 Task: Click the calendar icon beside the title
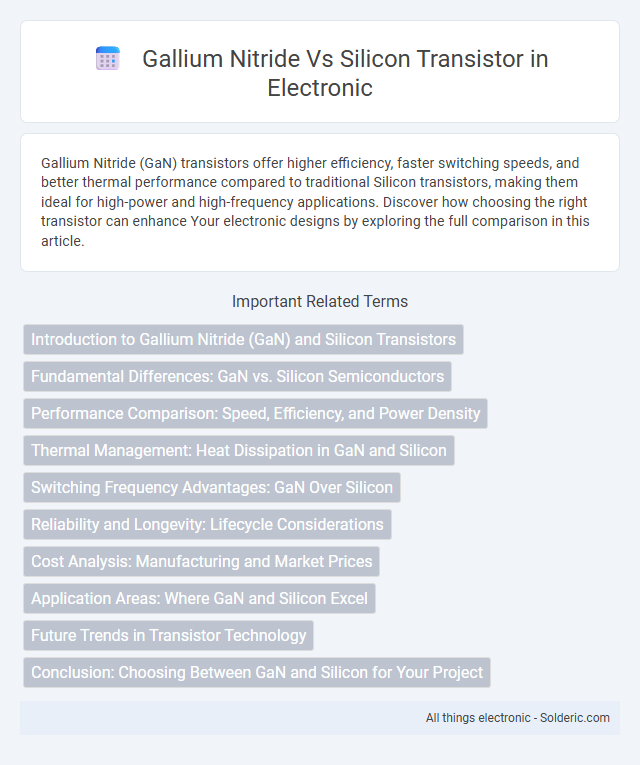(108, 59)
